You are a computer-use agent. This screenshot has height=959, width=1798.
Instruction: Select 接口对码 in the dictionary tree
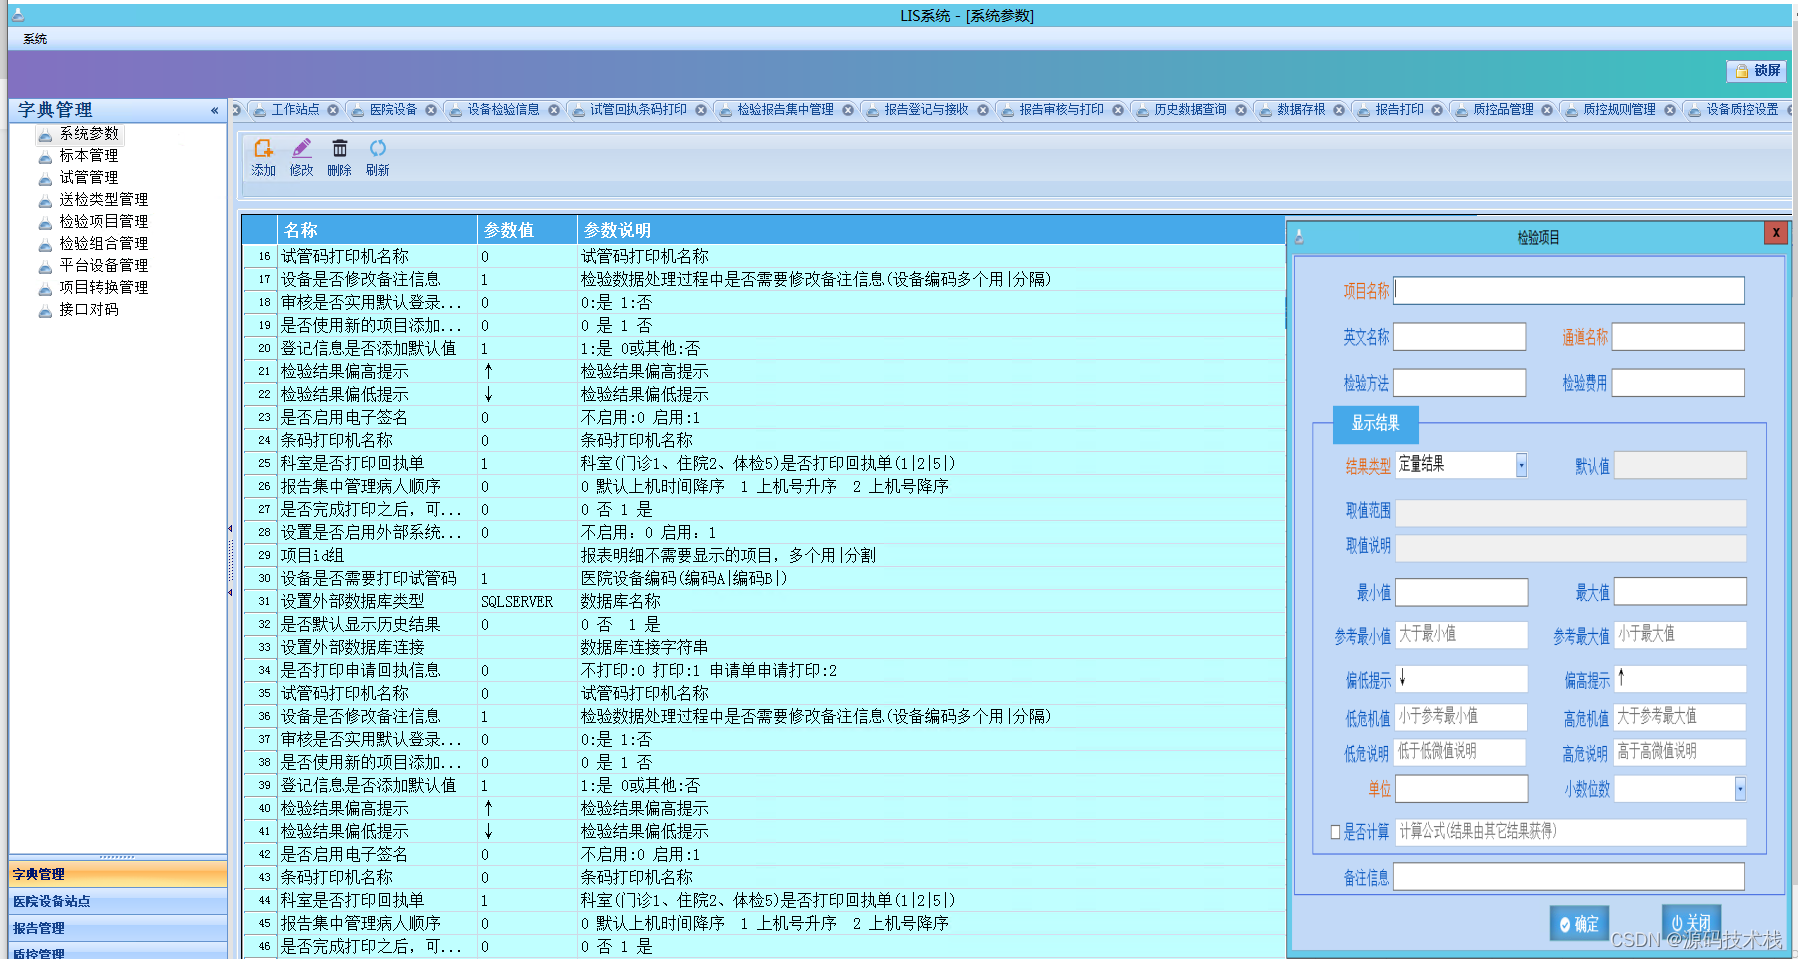point(88,309)
